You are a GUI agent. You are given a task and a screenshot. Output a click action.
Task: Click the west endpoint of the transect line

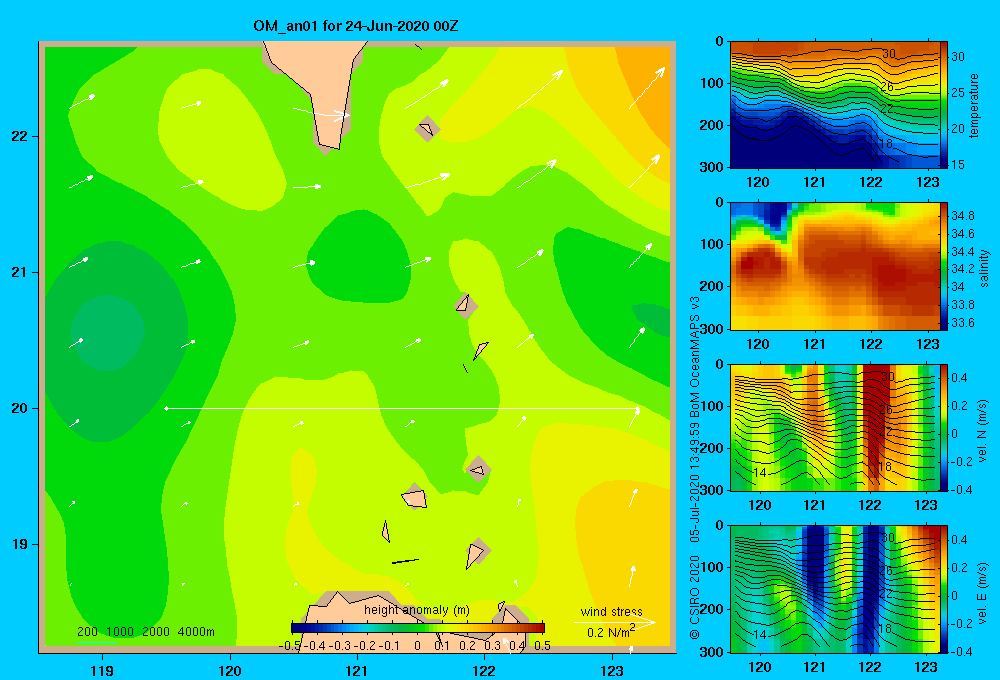pos(166,408)
